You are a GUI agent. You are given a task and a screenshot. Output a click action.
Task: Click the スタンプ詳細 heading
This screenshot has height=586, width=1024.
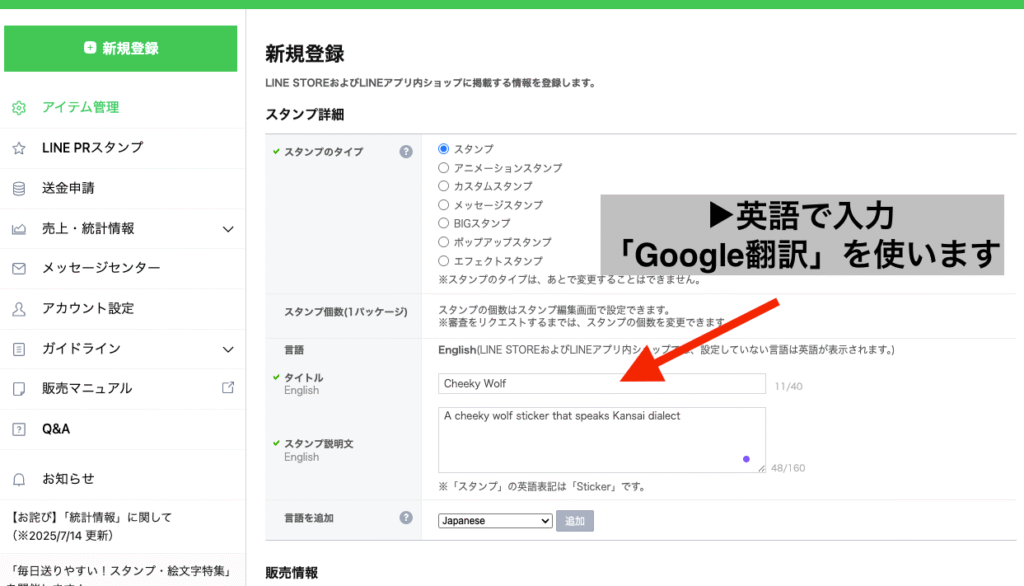click(304, 114)
